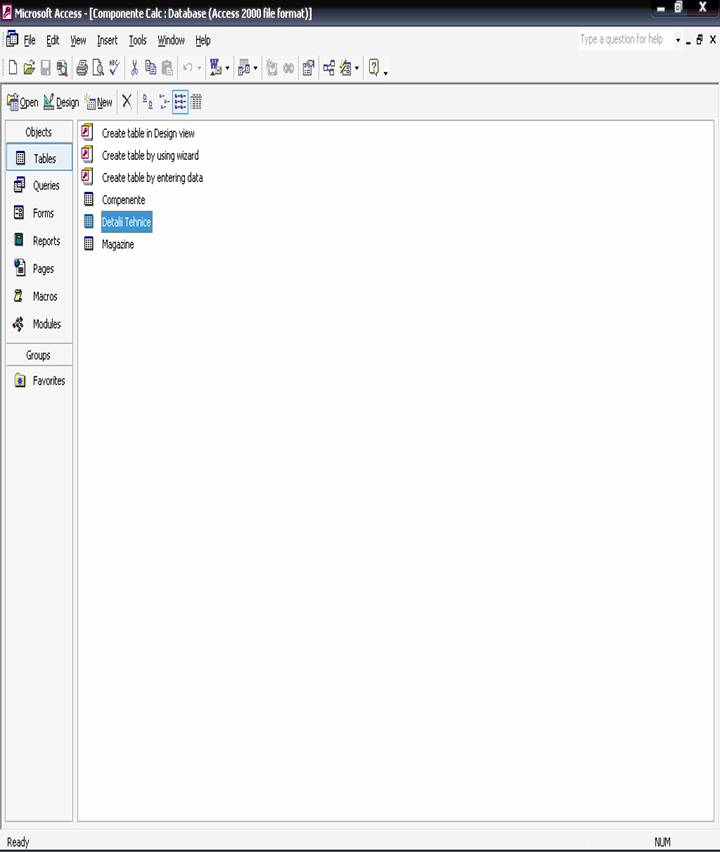Open the Insert menu
This screenshot has width=720, height=852.
pos(107,40)
